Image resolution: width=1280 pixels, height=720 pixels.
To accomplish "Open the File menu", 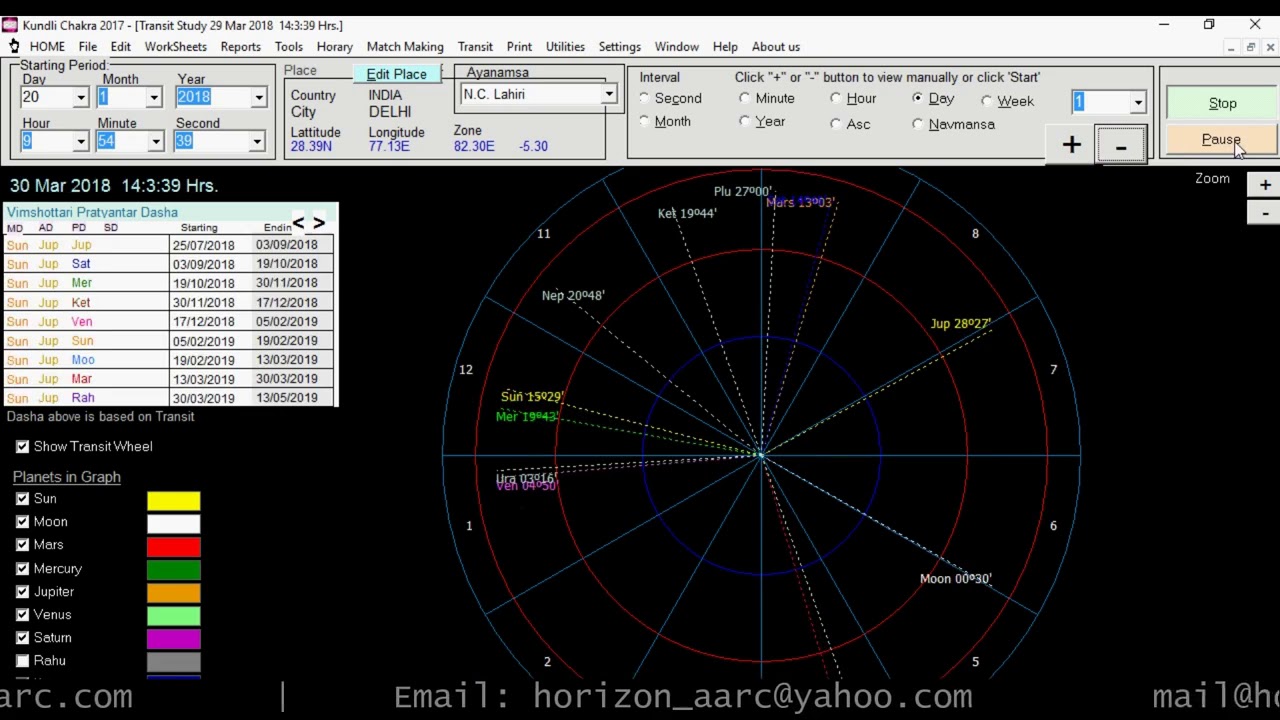I will (88, 47).
